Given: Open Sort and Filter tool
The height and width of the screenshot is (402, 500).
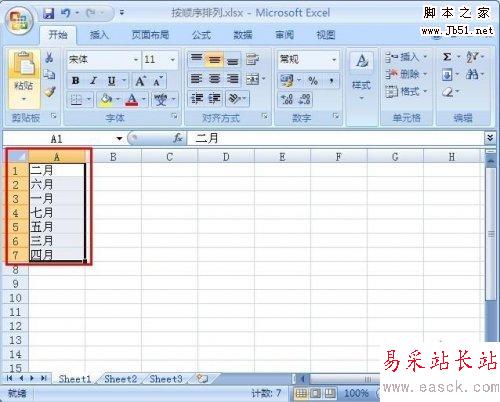Looking at the screenshot, I should pos(472,57).
